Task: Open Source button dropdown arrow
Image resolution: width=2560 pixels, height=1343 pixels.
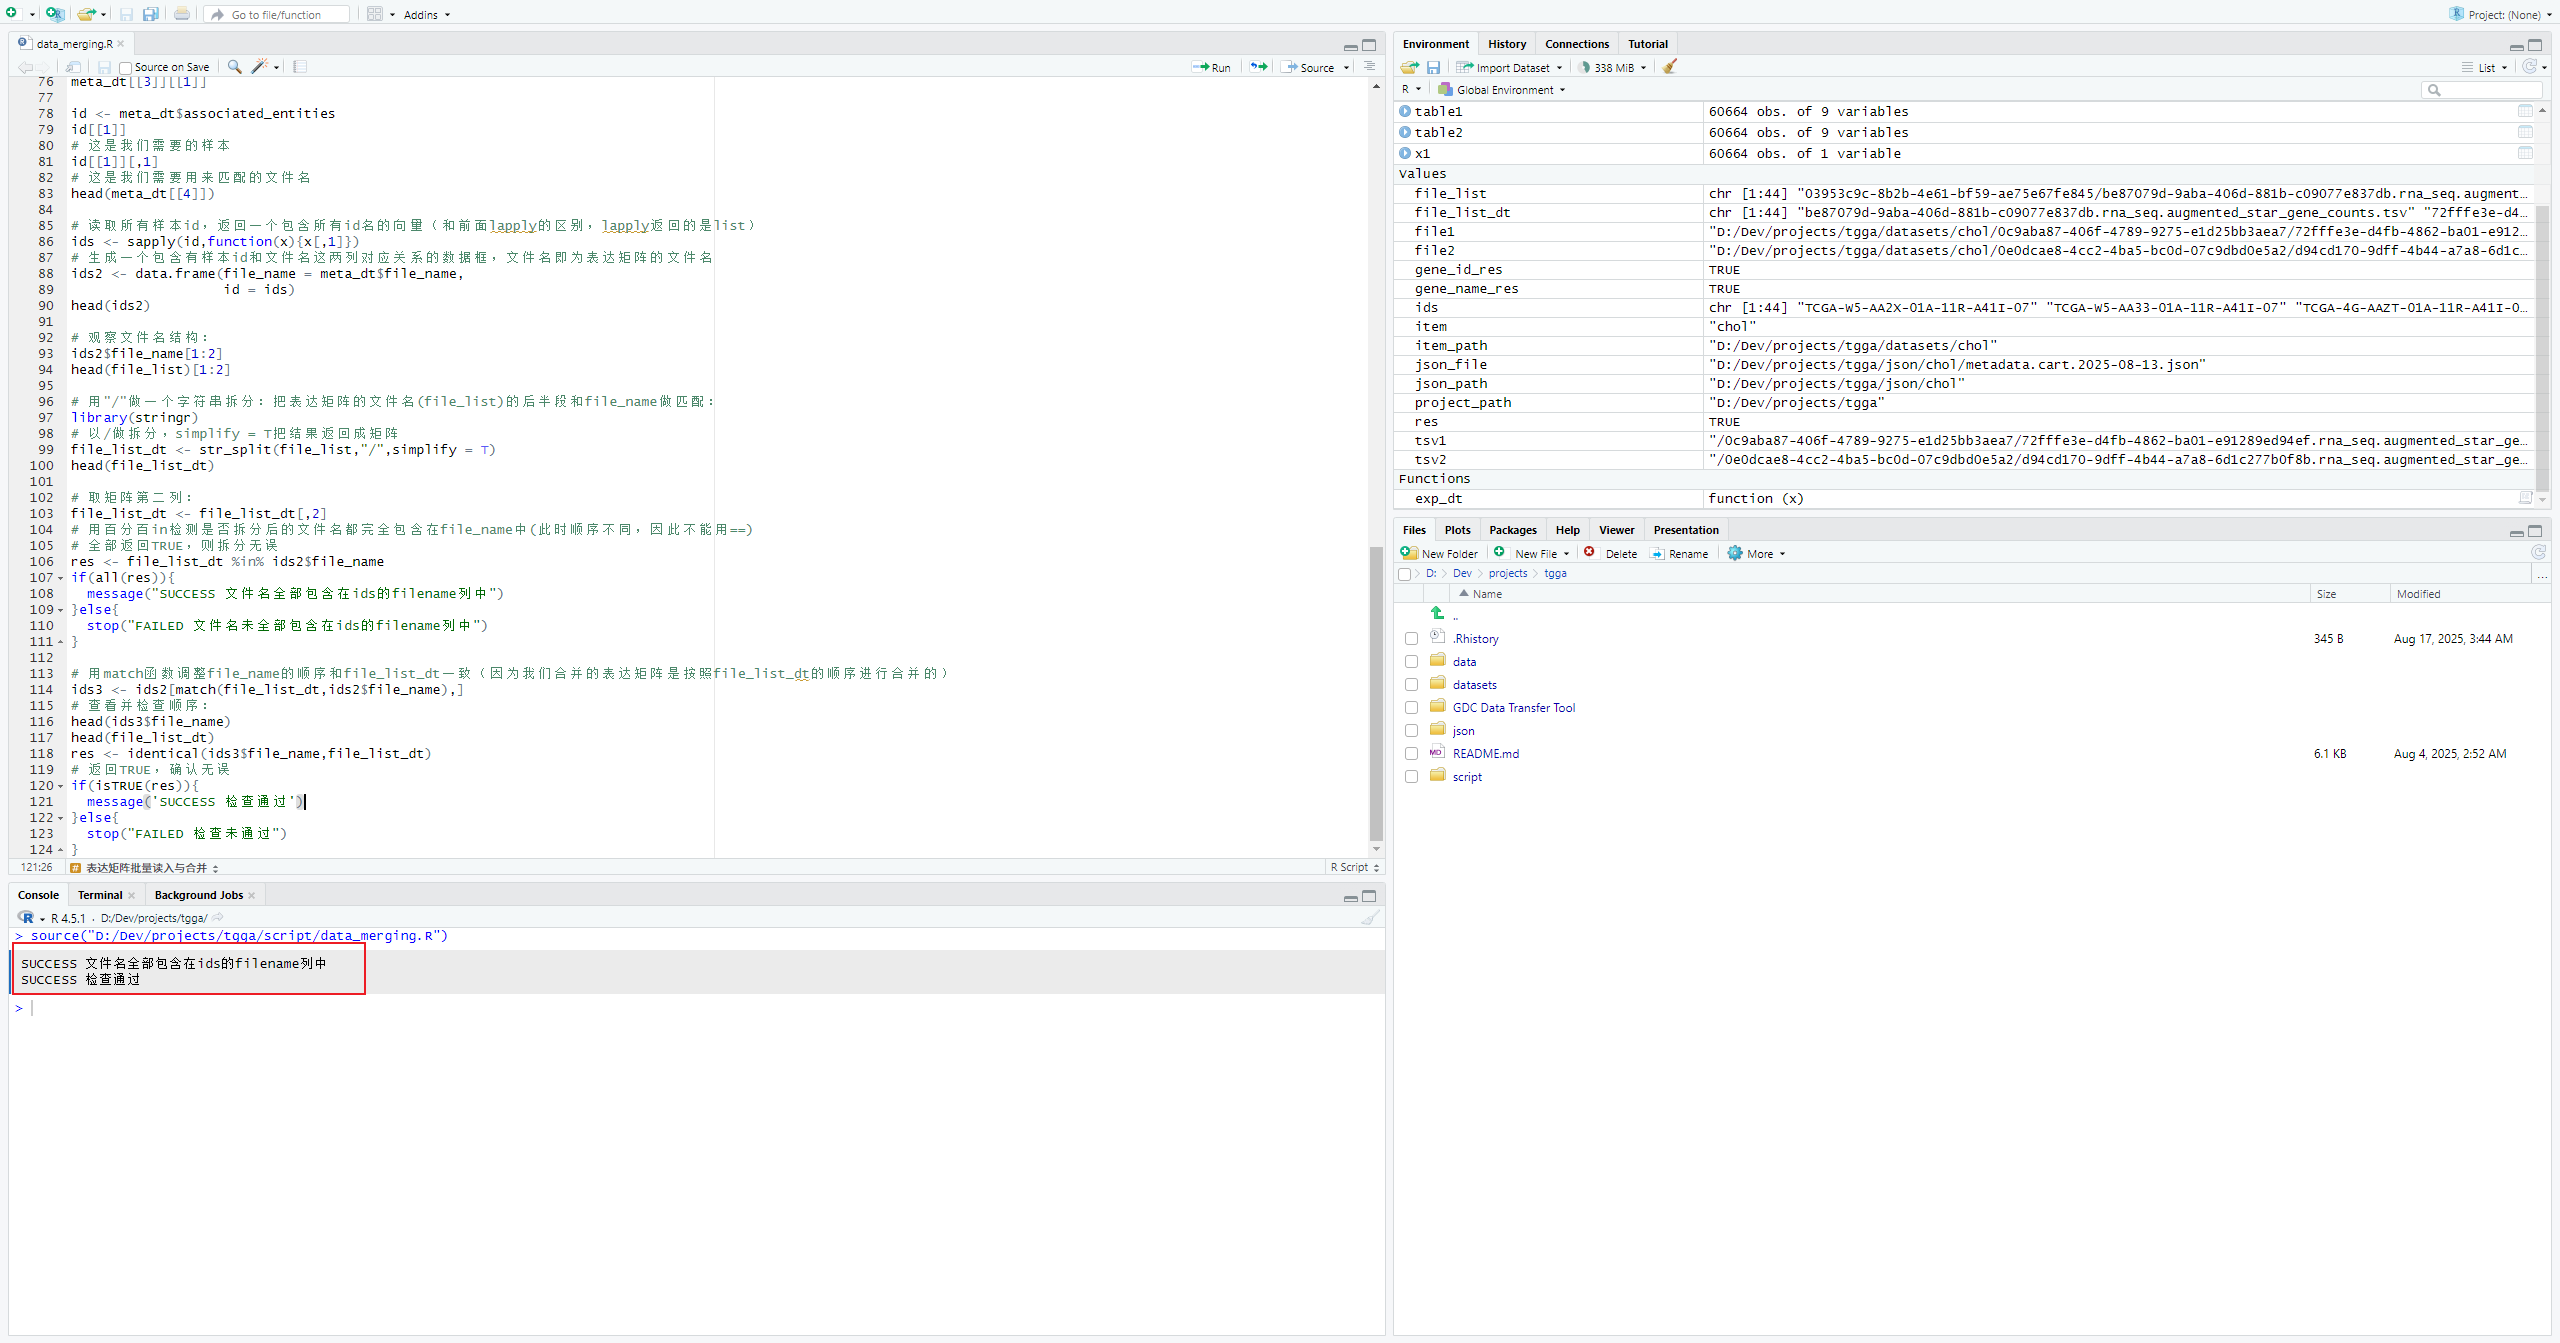Action: tap(1346, 68)
